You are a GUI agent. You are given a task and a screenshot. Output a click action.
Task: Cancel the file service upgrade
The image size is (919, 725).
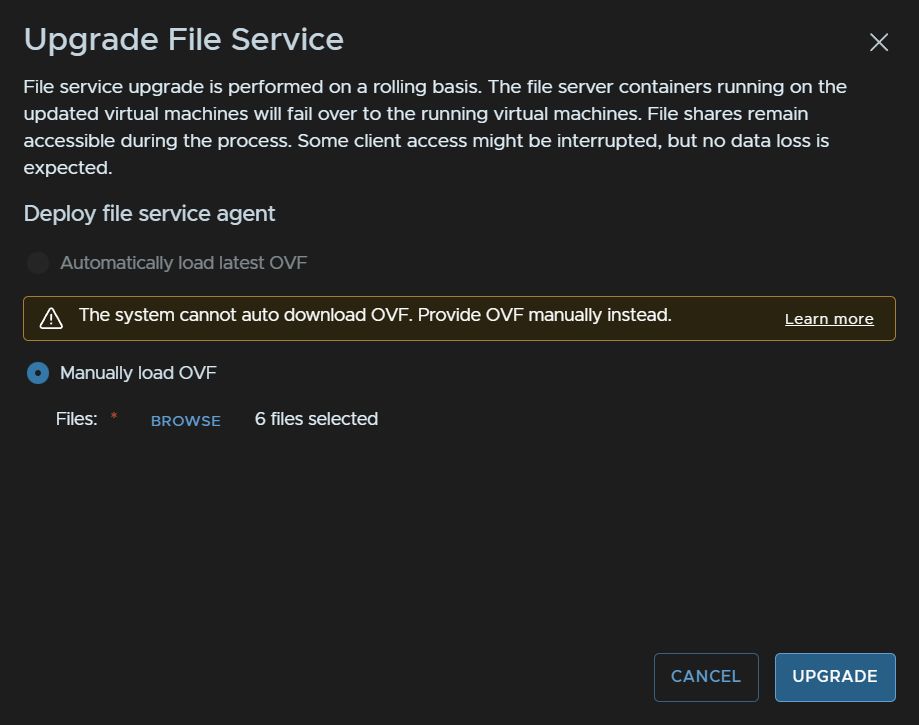706,677
